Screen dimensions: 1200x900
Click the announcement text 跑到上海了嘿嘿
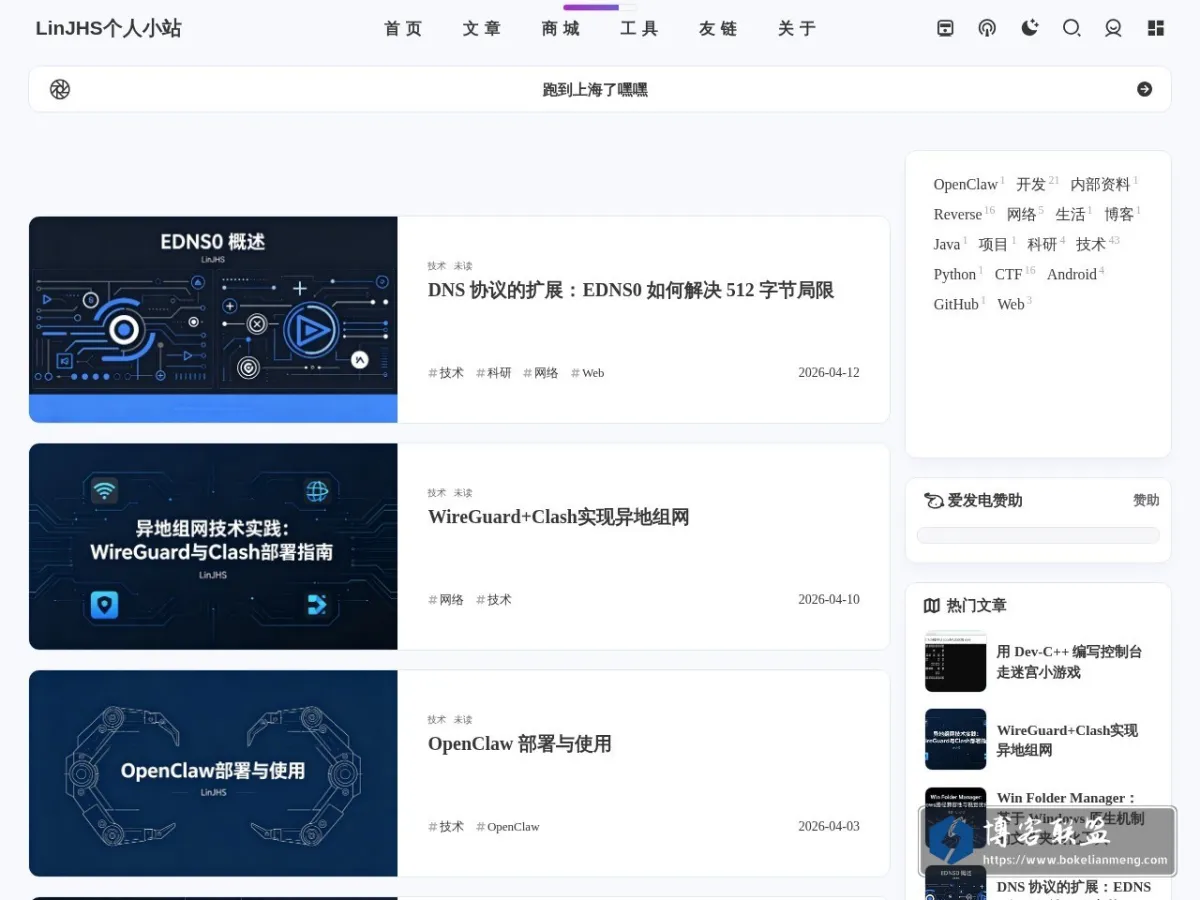coord(595,89)
